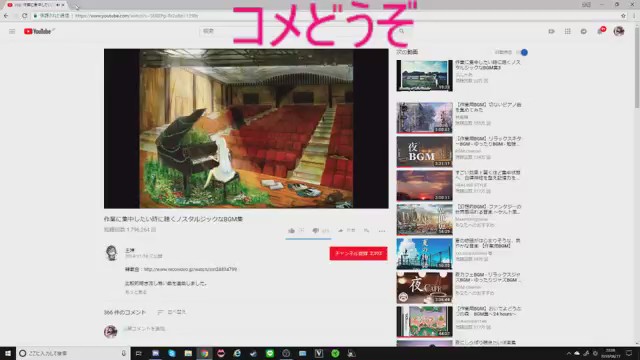640x360 pixels.
Task: Select the browser tab for this video
Action: pos(36,5)
